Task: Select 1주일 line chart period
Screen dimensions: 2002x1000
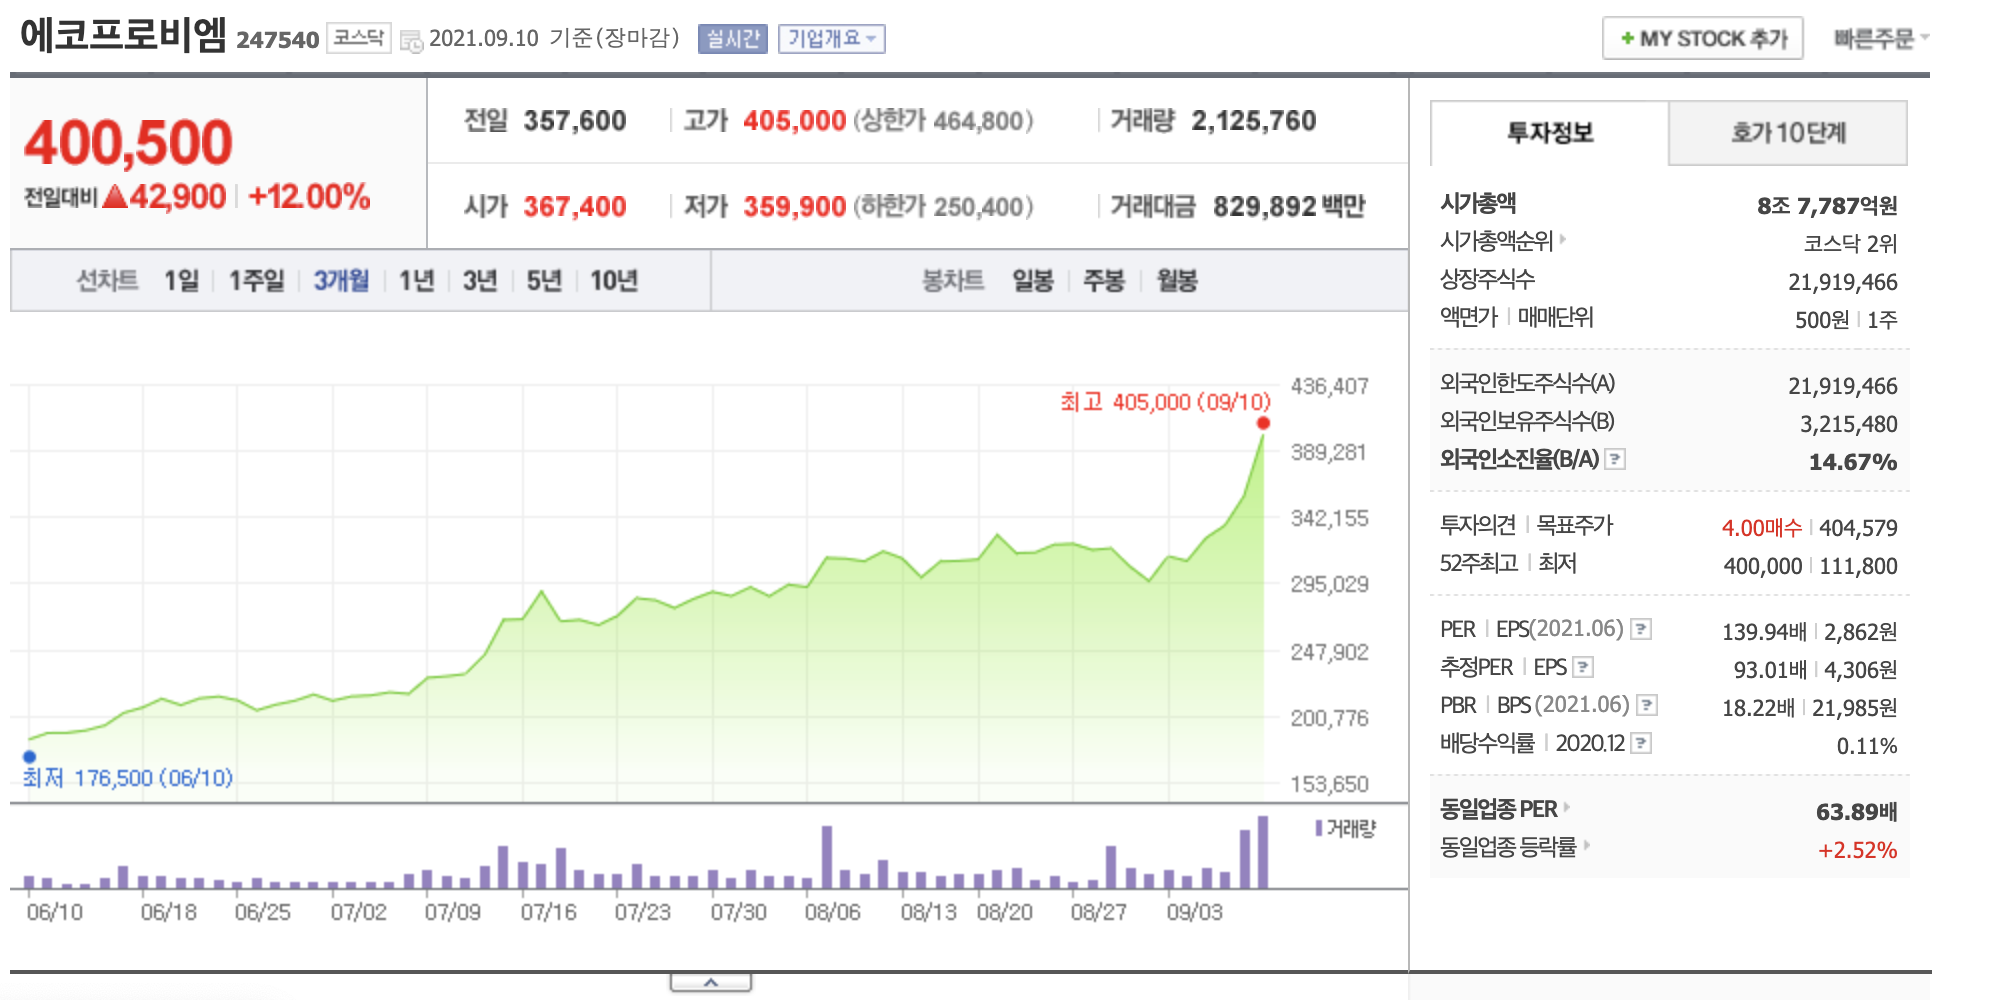Action: (x=256, y=281)
